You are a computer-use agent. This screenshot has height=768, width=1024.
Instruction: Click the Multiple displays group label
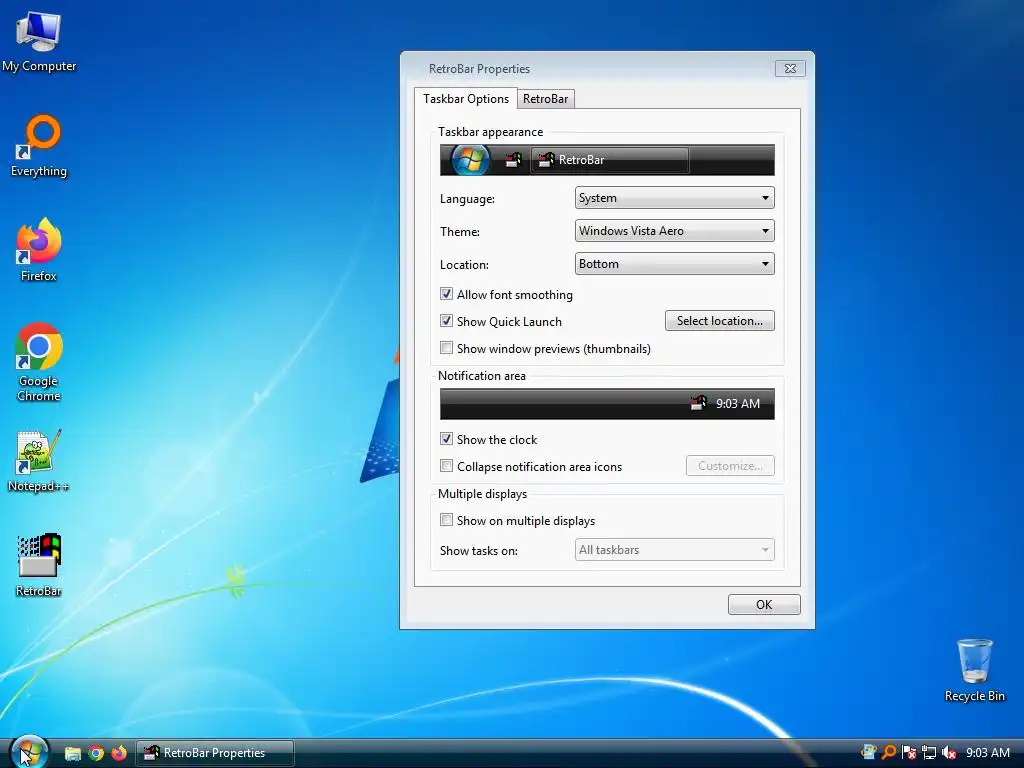click(x=483, y=494)
